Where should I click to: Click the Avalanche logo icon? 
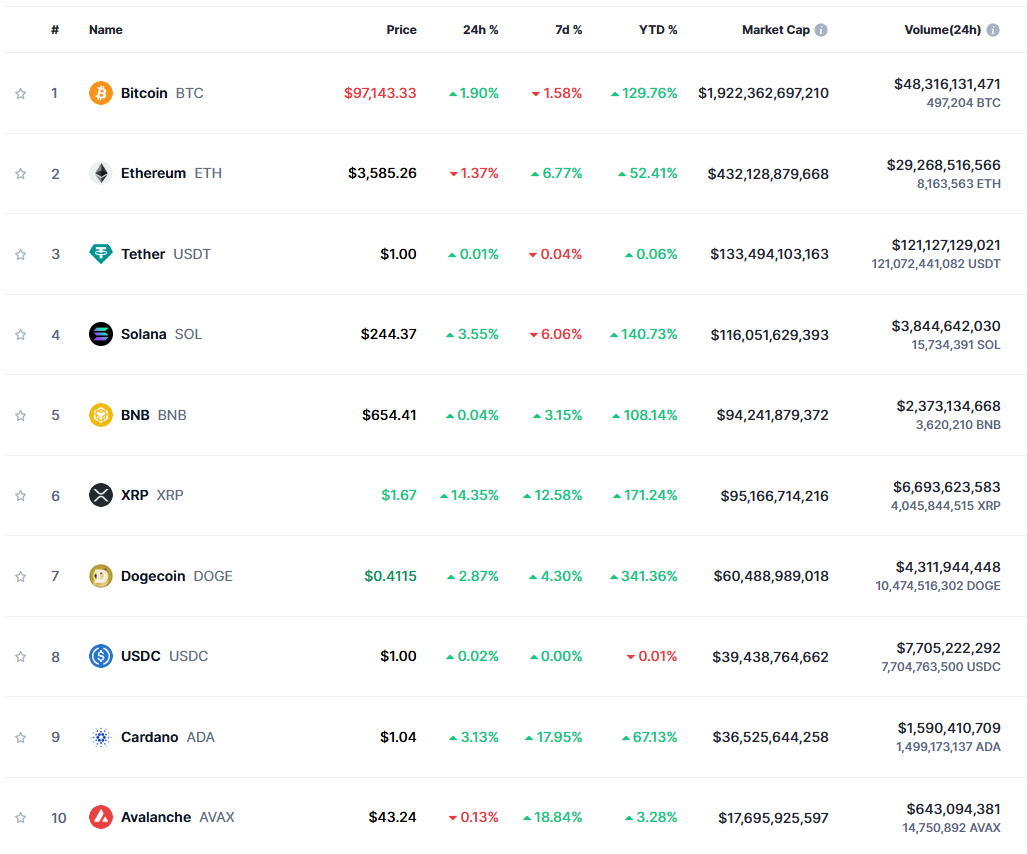click(x=101, y=817)
